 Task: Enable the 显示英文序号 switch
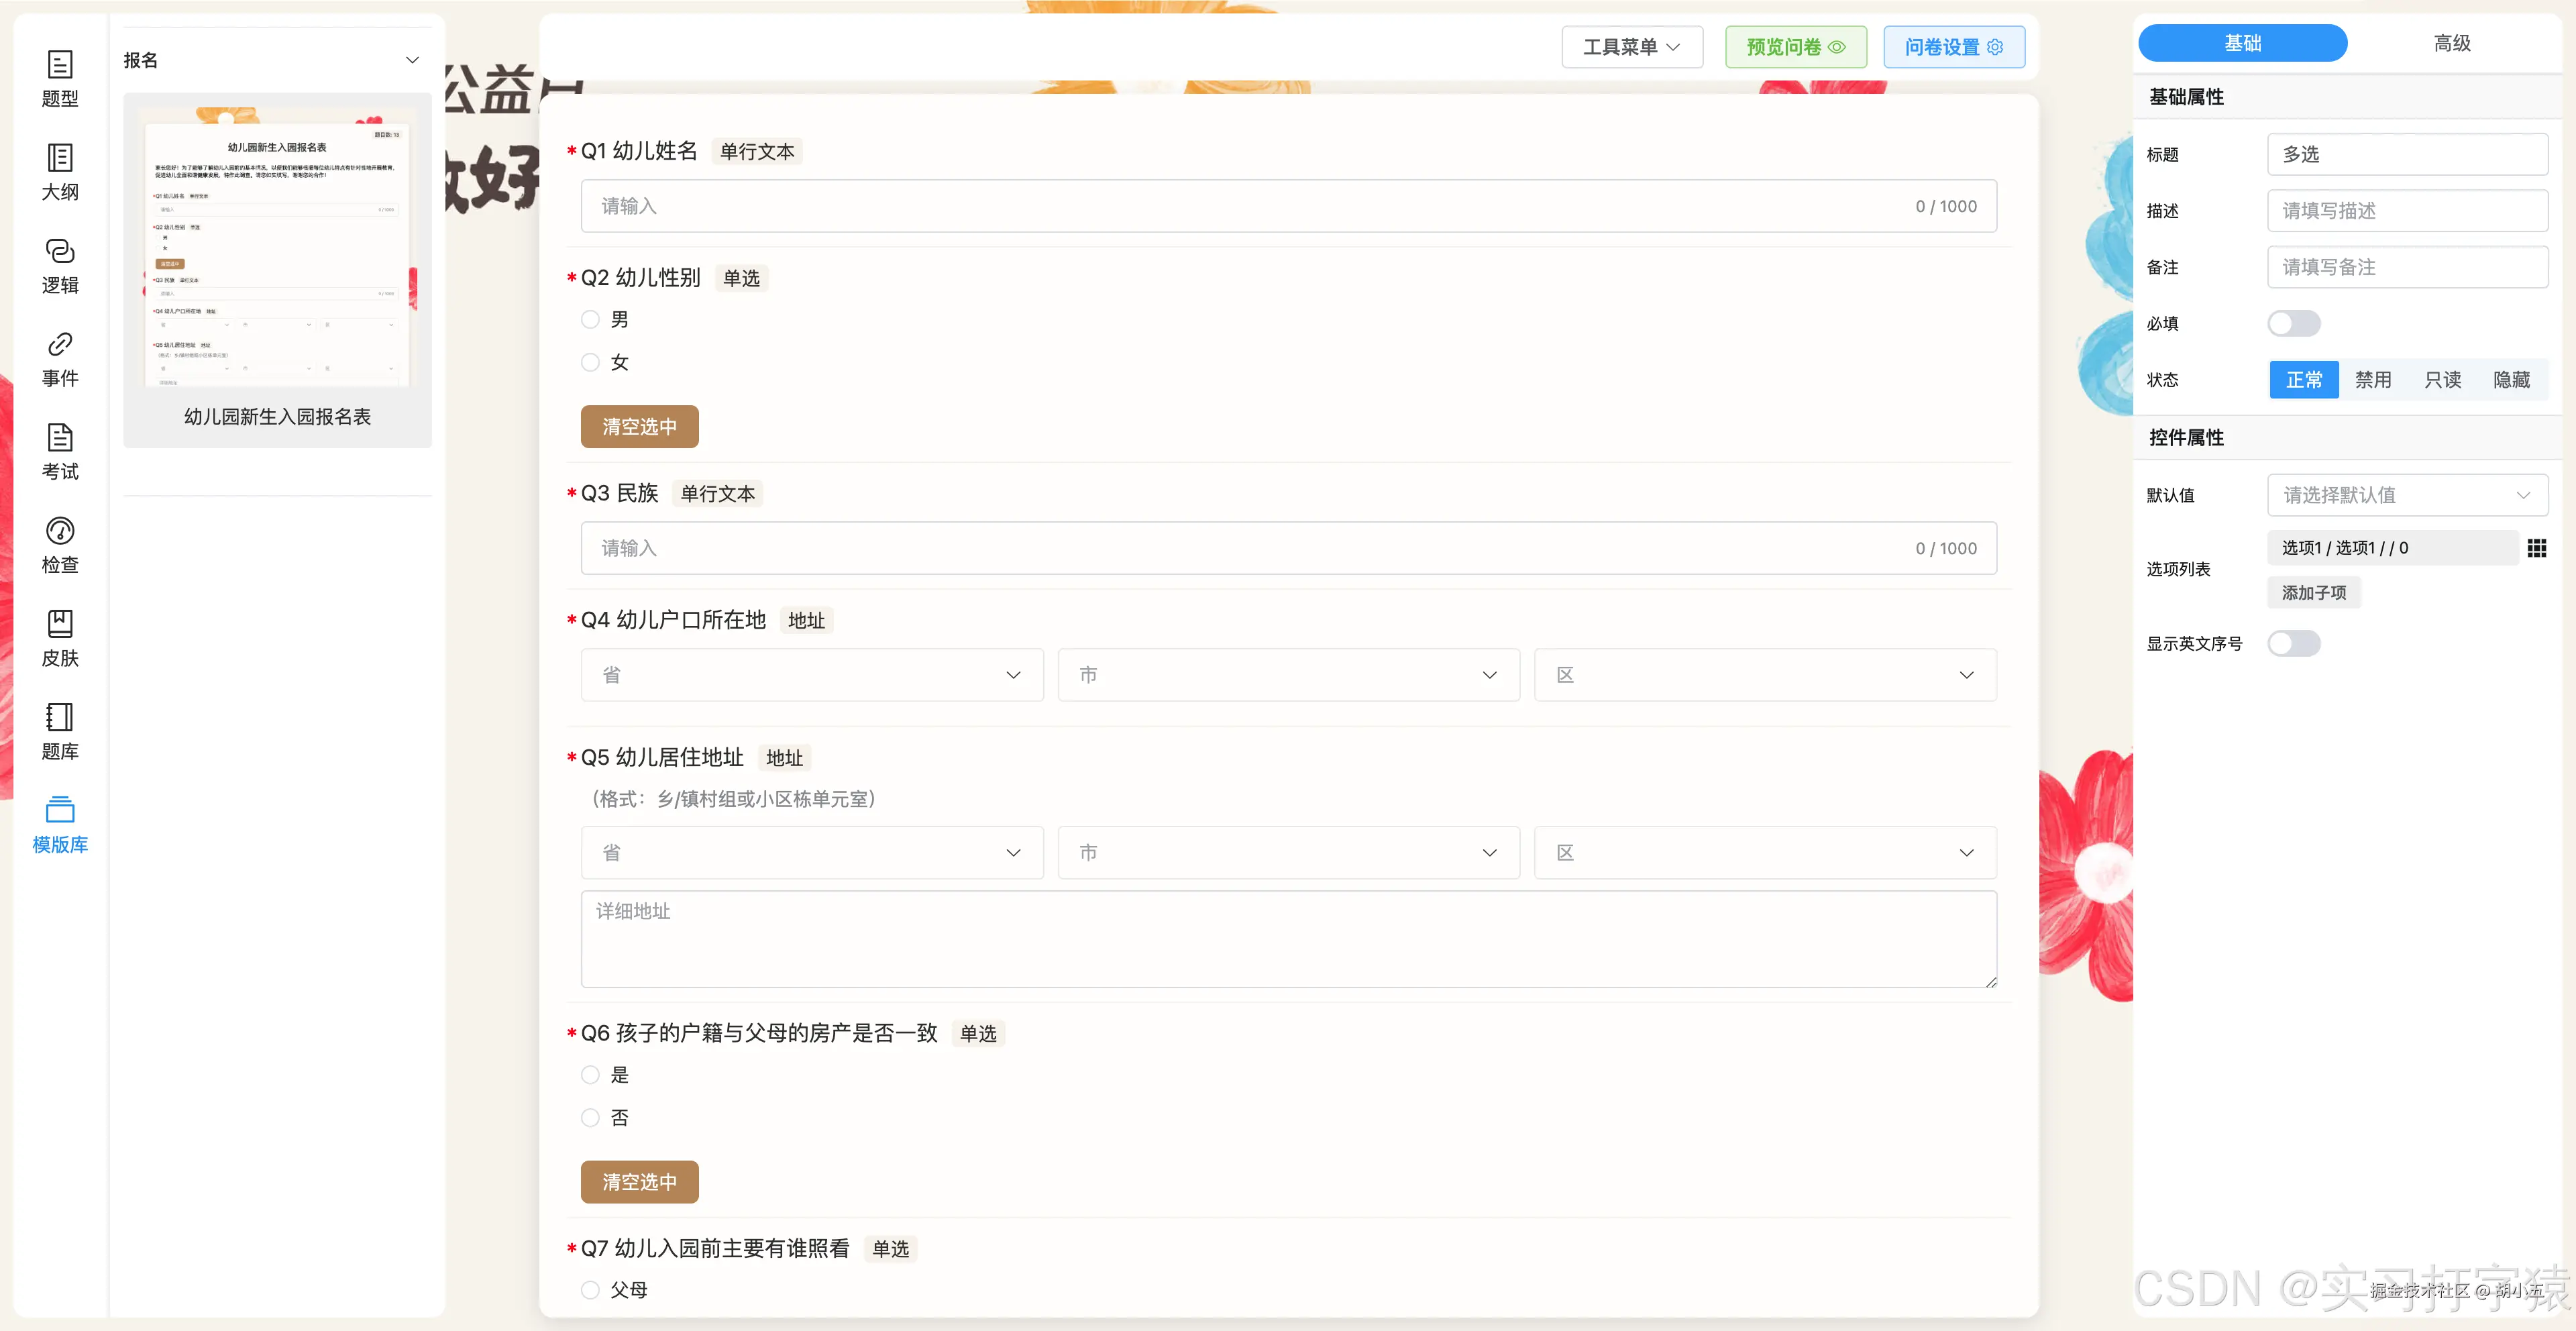point(2293,643)
